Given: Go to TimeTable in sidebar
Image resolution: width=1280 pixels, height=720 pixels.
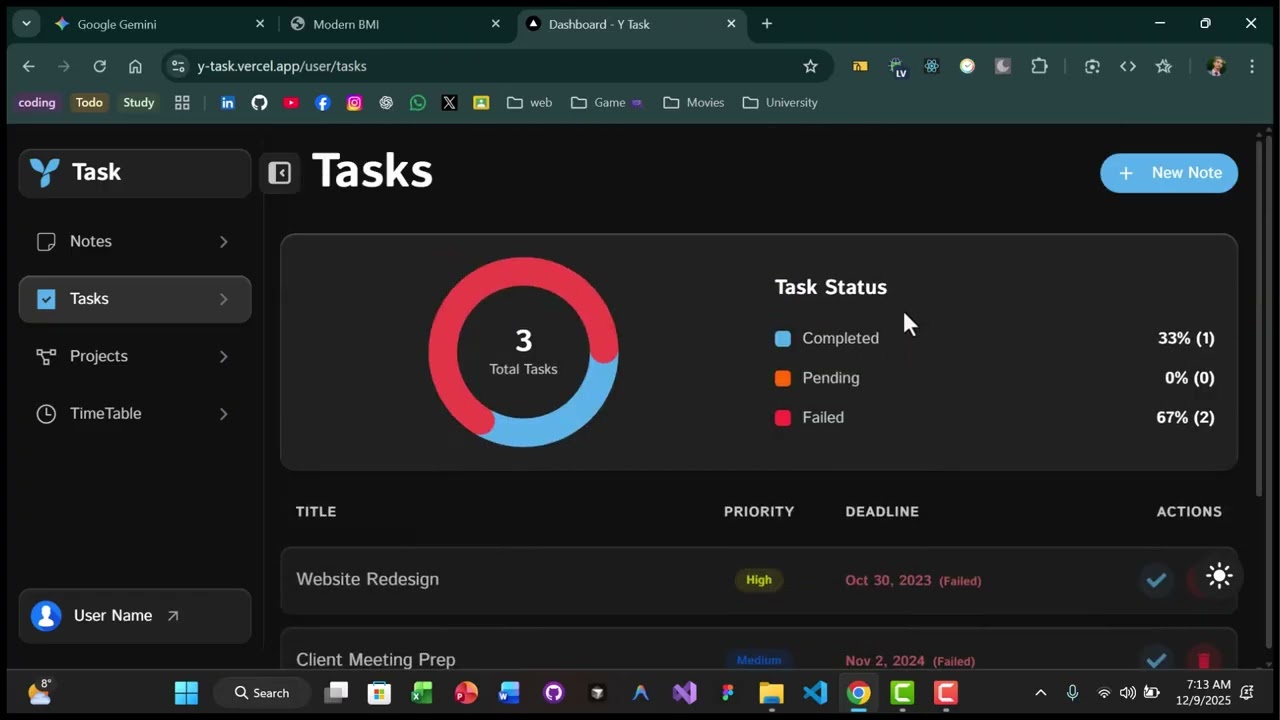Looking at the screenshot, I should [x=135, y=413].
